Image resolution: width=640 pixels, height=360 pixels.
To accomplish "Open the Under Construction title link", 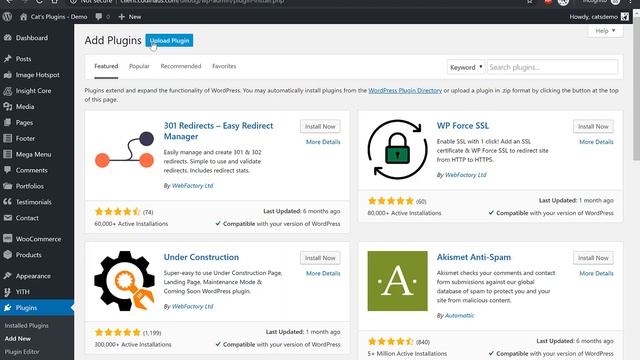I will pos(201,257).
